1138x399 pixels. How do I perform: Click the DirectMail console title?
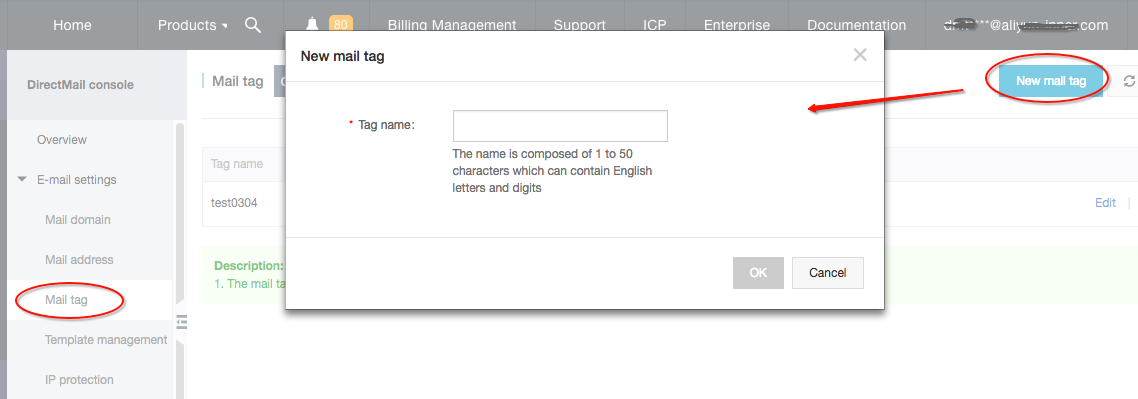click(81, 85)
